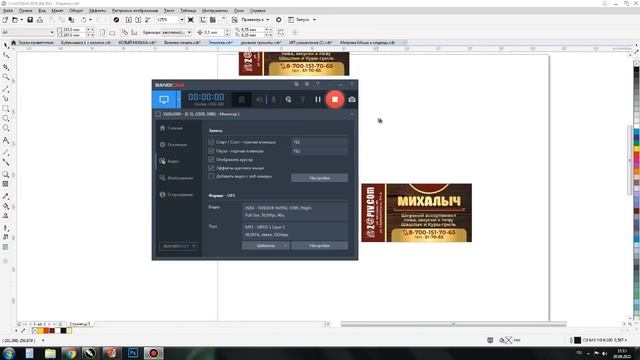
Task: Switch to Визитка.cdr document tab
Action: point(221,42)
